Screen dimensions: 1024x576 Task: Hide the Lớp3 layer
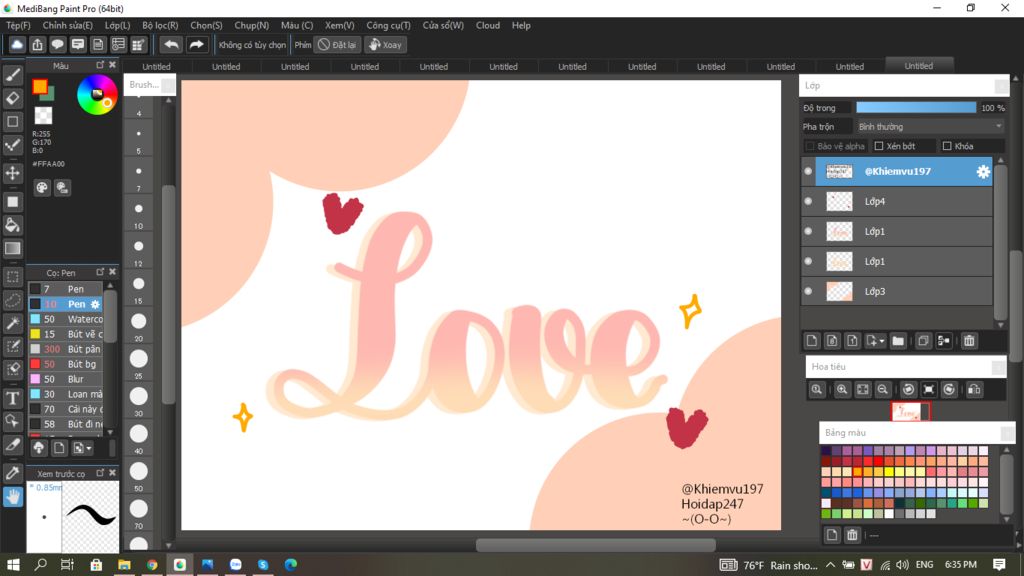[x=808, y=291]
